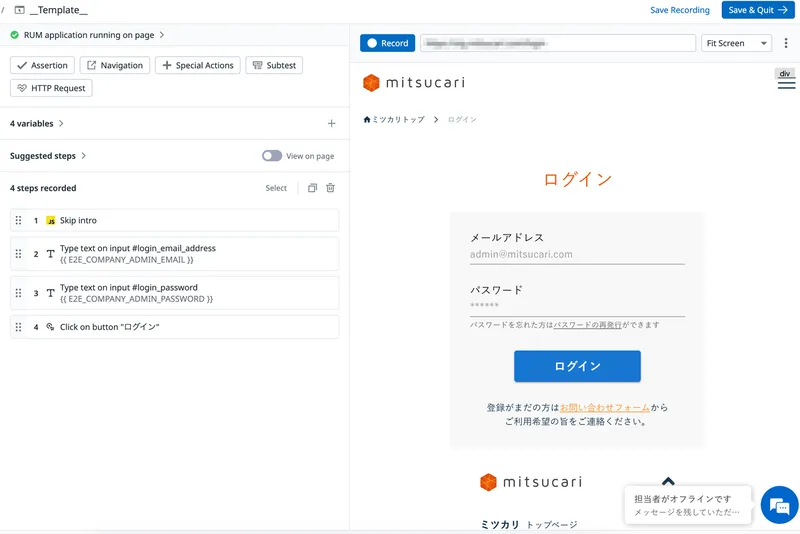Select step 4 Click on button ログイン
Screen dimensions: 800x534
click(x=175, y=327)
